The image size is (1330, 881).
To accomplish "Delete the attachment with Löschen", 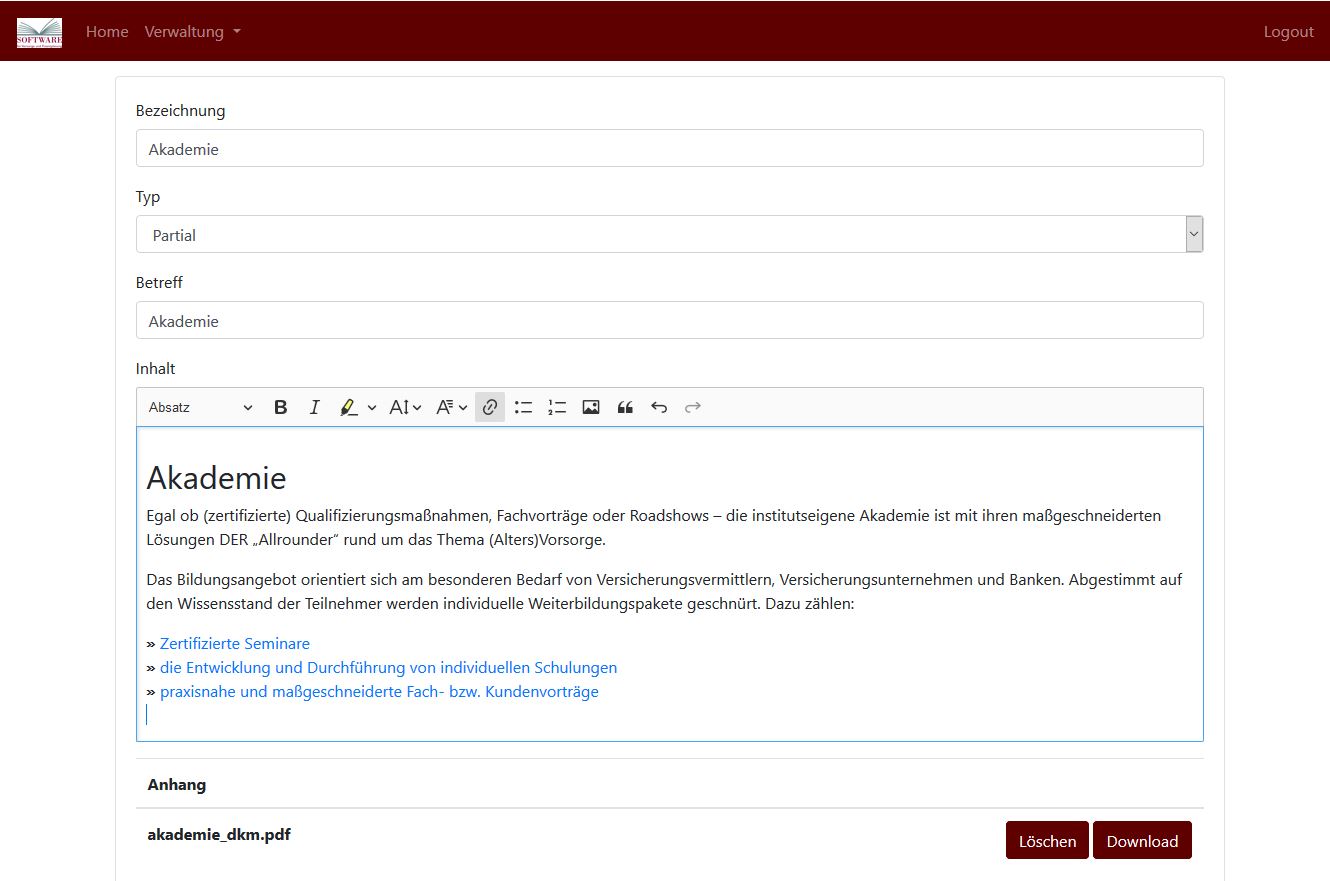I will coord(1047,840).
